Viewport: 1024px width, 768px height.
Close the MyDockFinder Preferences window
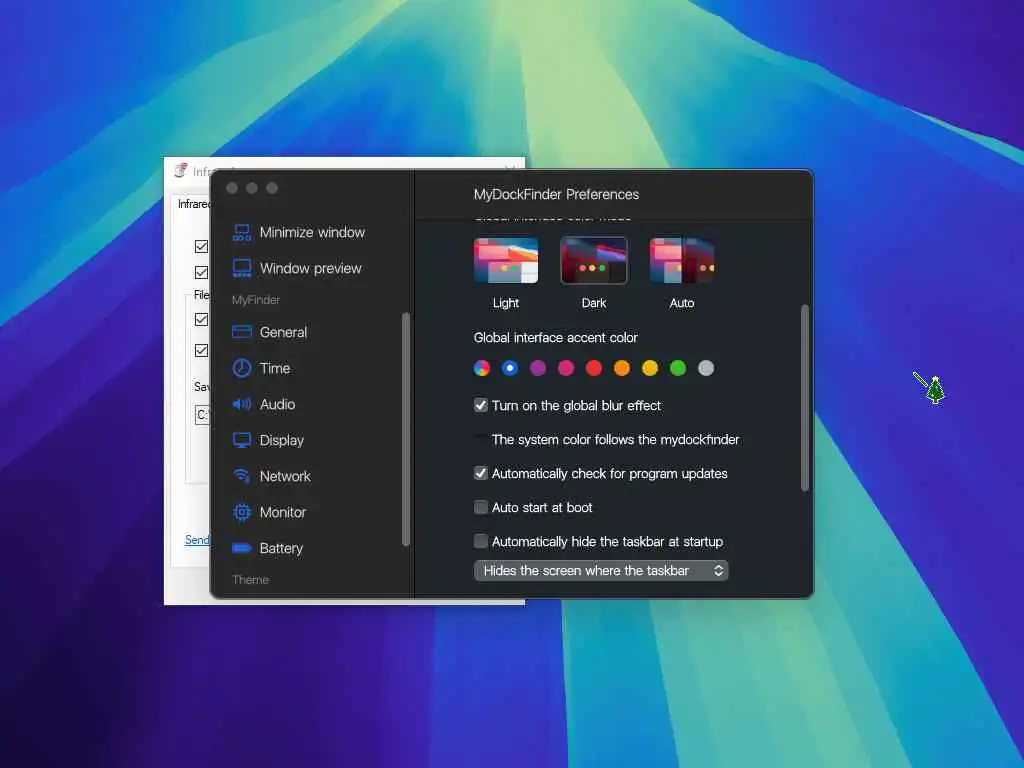click(x=232, y=189)
